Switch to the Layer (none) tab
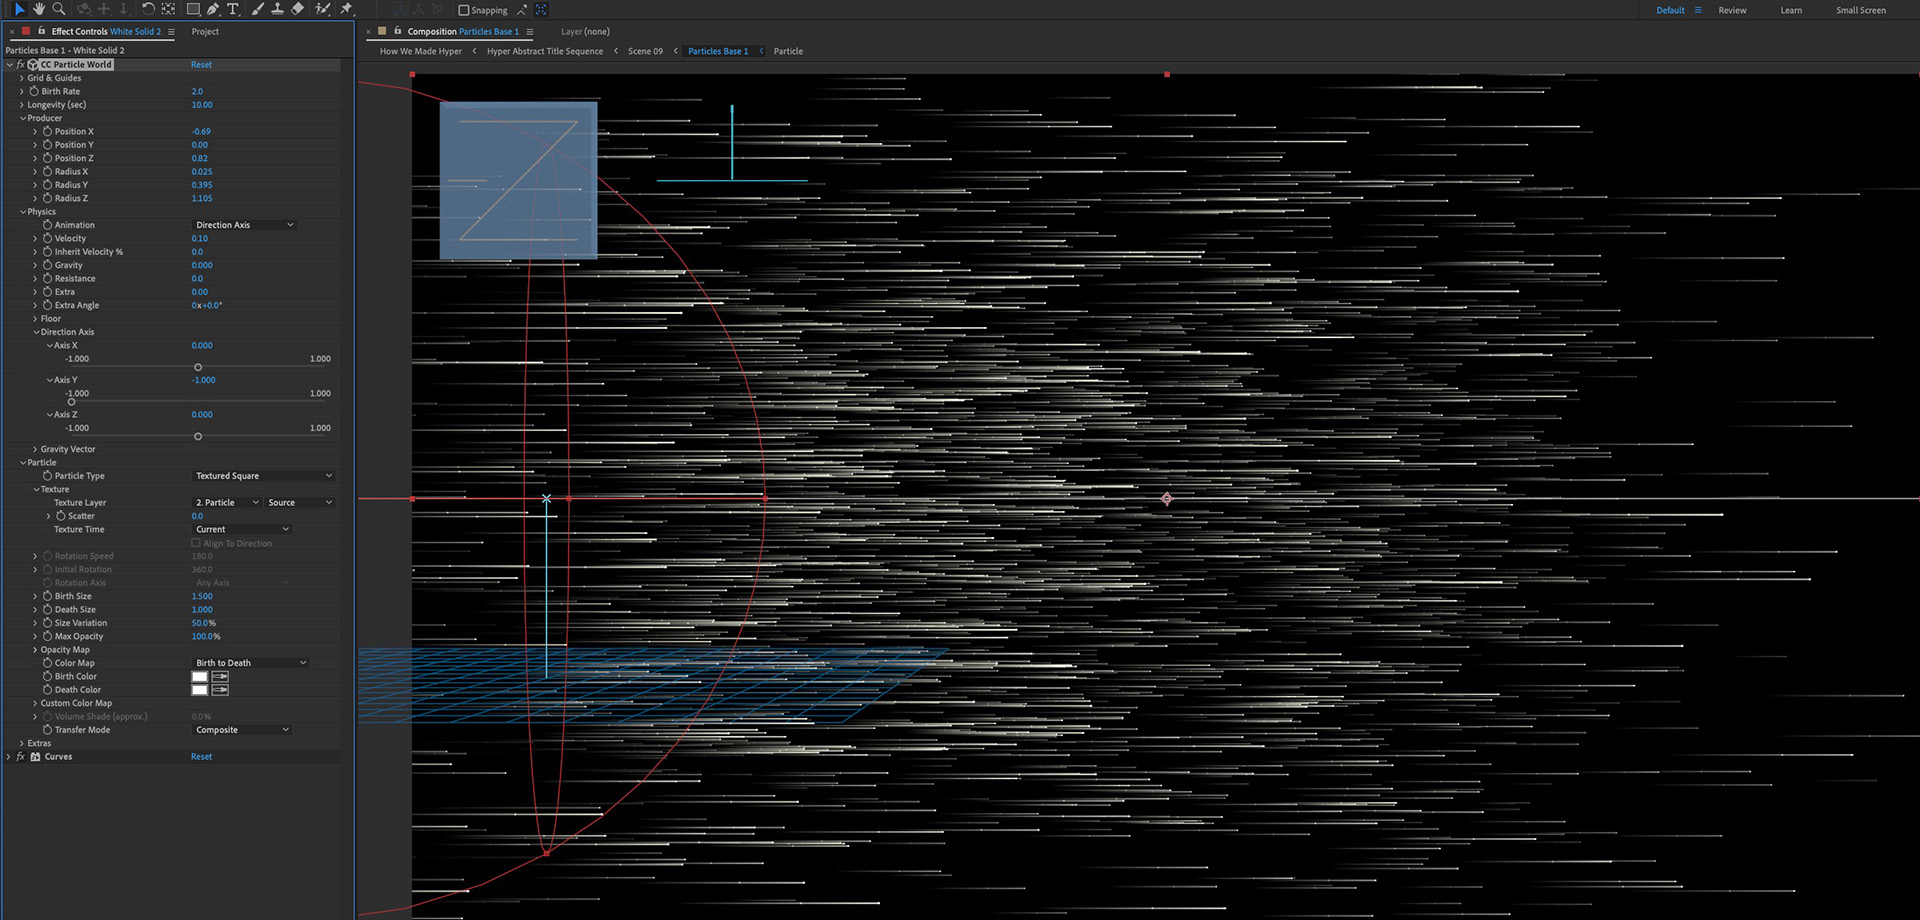The image size is (1920, 920). click(x=585, y=32)
